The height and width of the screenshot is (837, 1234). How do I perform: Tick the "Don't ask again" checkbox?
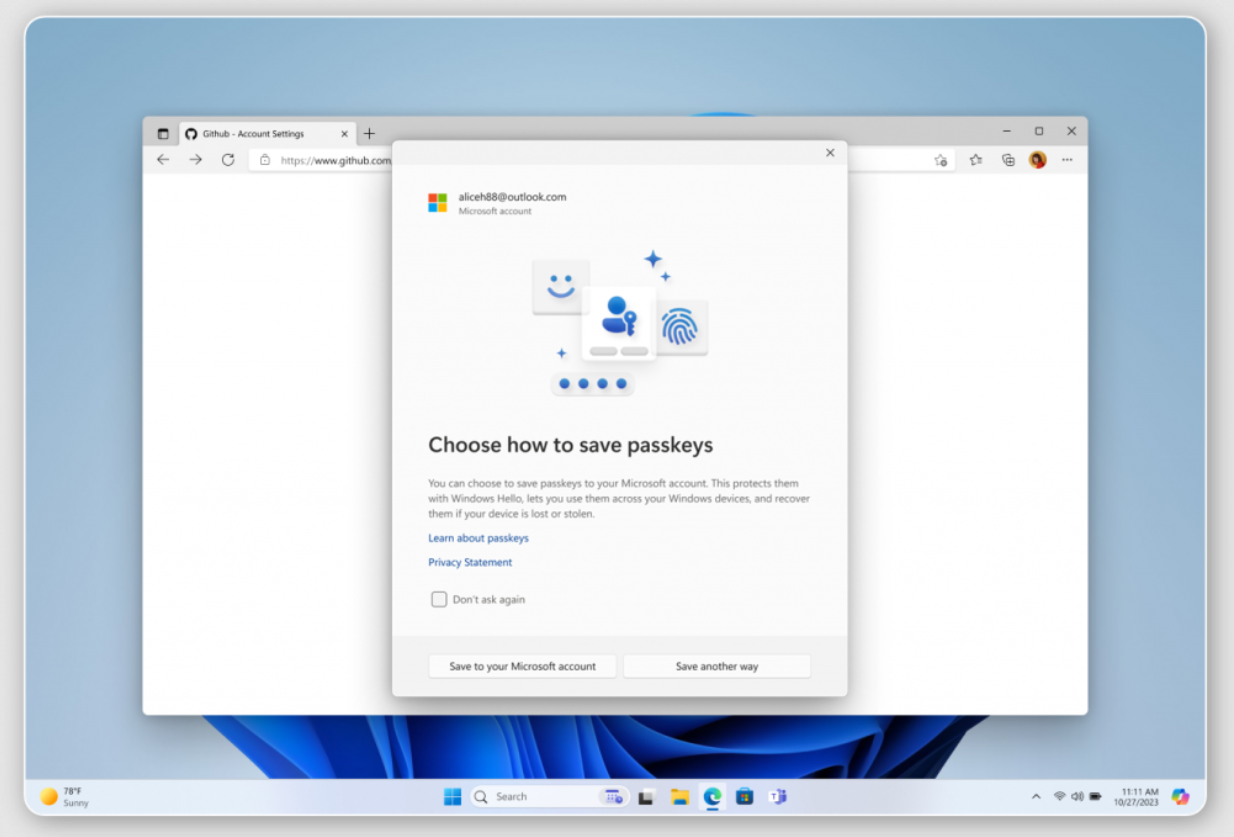tap(439, 600)
